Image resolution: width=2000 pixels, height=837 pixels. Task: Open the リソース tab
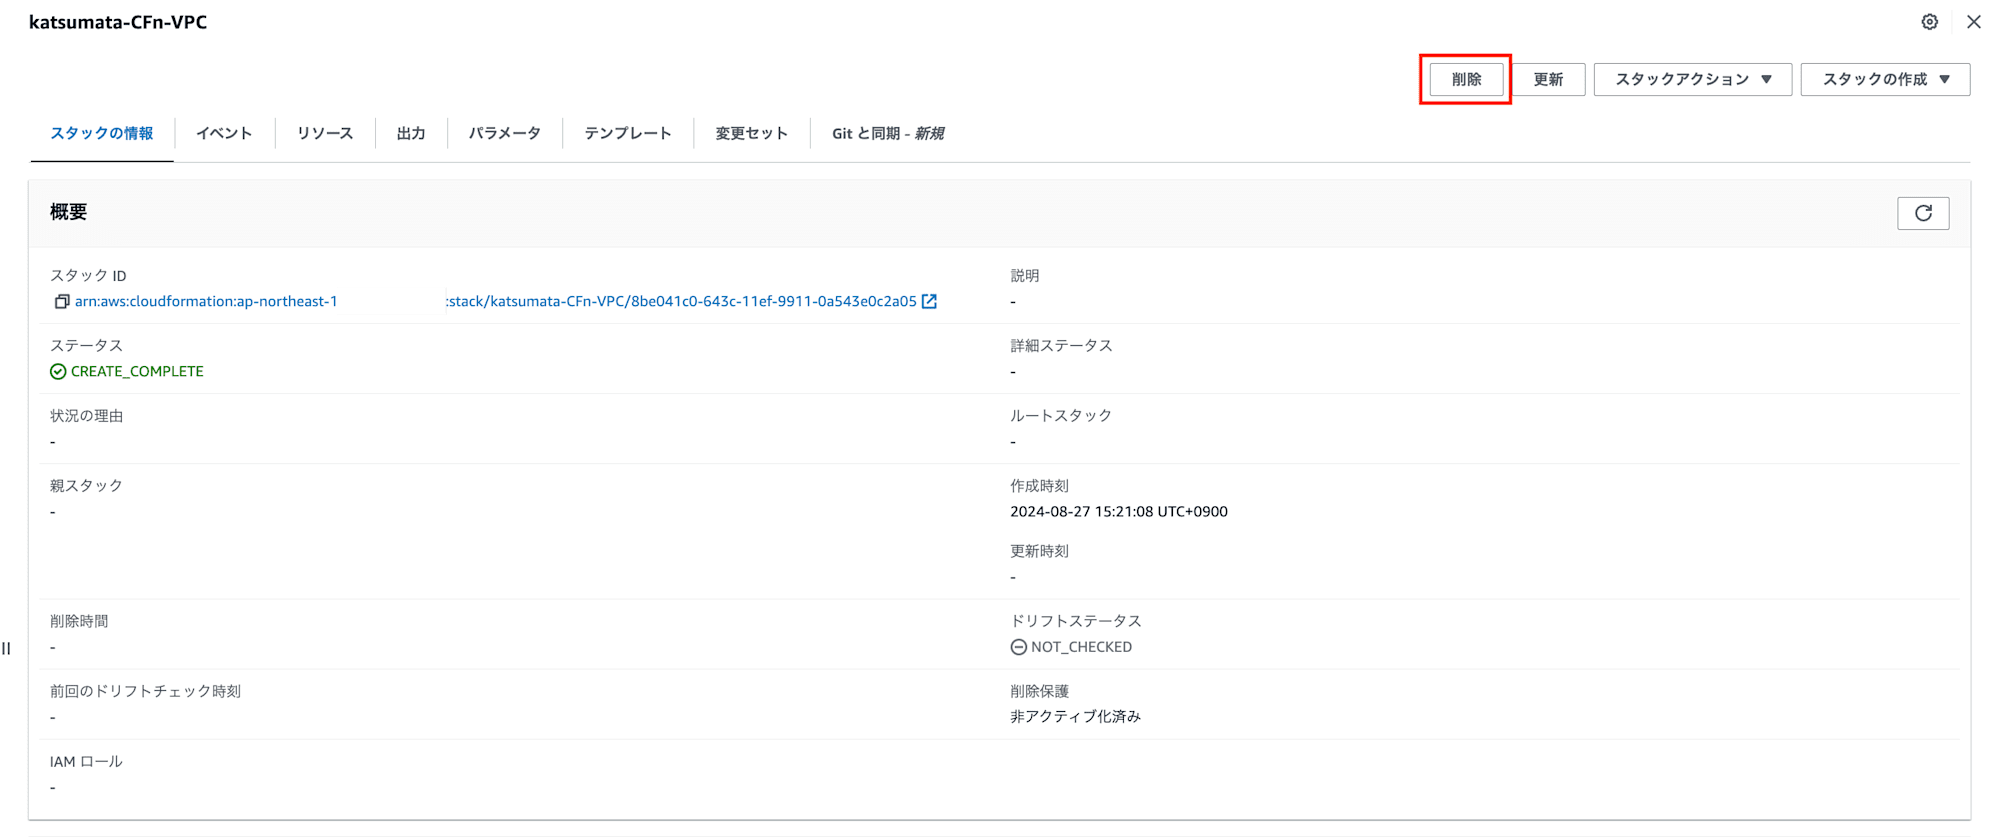point(325,133)
